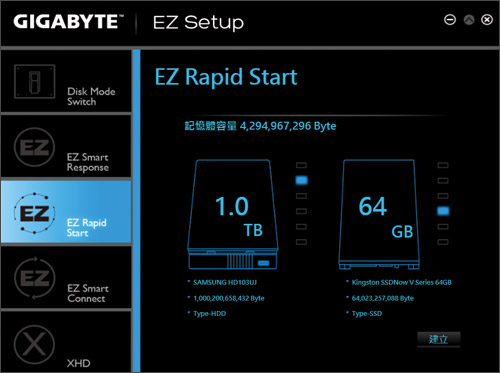
Task: Click the EZ Rapid Start dotted-circle icon
Action: (x=34, y=213)
